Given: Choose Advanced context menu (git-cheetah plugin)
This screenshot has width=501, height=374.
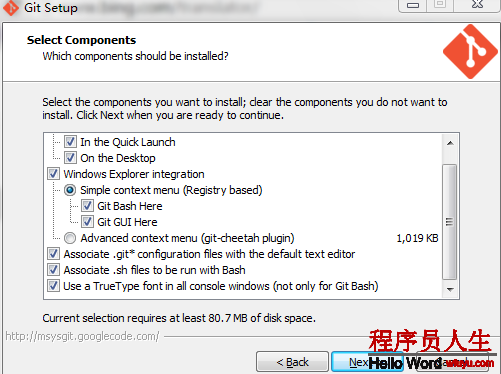Looking at the screenshot, I should tap(70, 238).
